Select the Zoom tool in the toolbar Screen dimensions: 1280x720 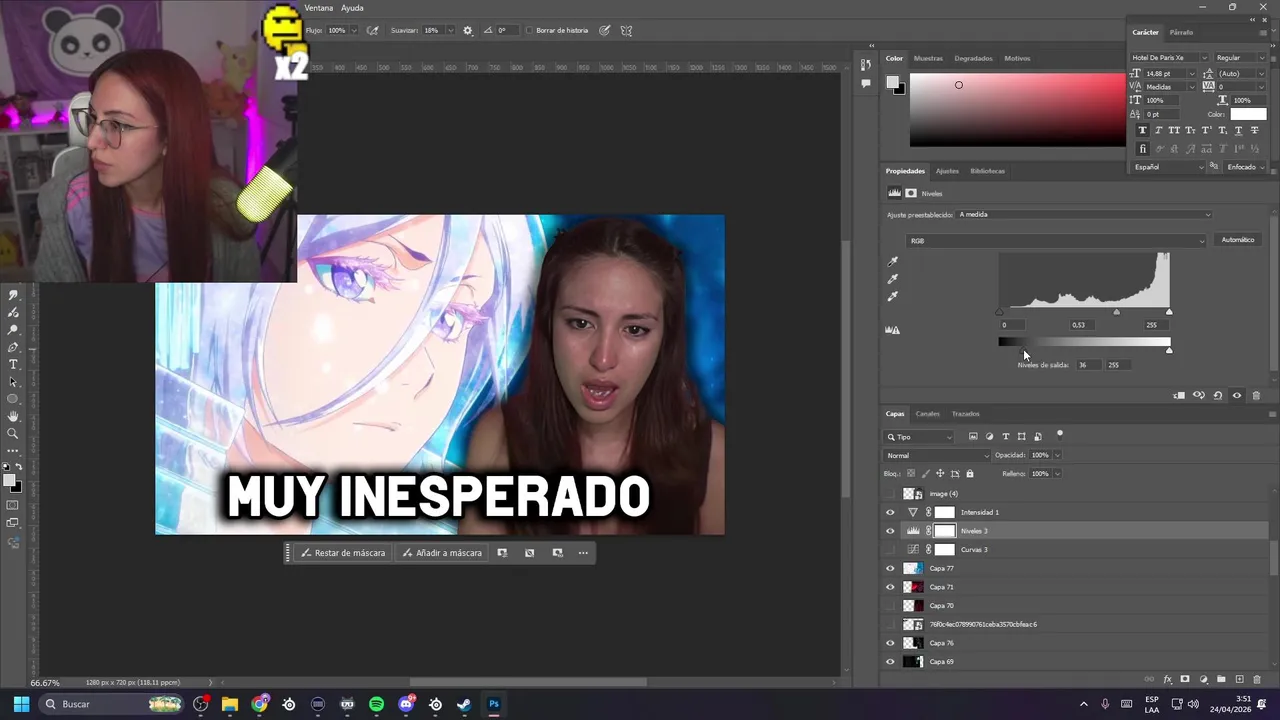(x=13, y=433)
